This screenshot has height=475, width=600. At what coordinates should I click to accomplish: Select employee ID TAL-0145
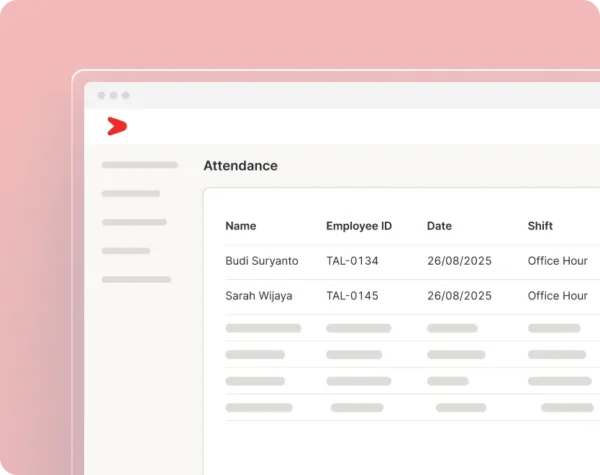pyautogui.click(x=352, y=296)
